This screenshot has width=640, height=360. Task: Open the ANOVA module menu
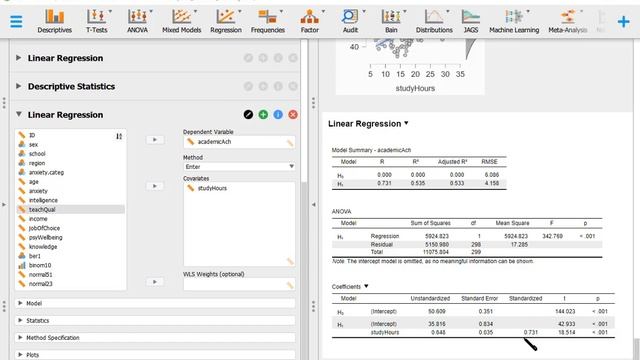(x=138, y=21)
